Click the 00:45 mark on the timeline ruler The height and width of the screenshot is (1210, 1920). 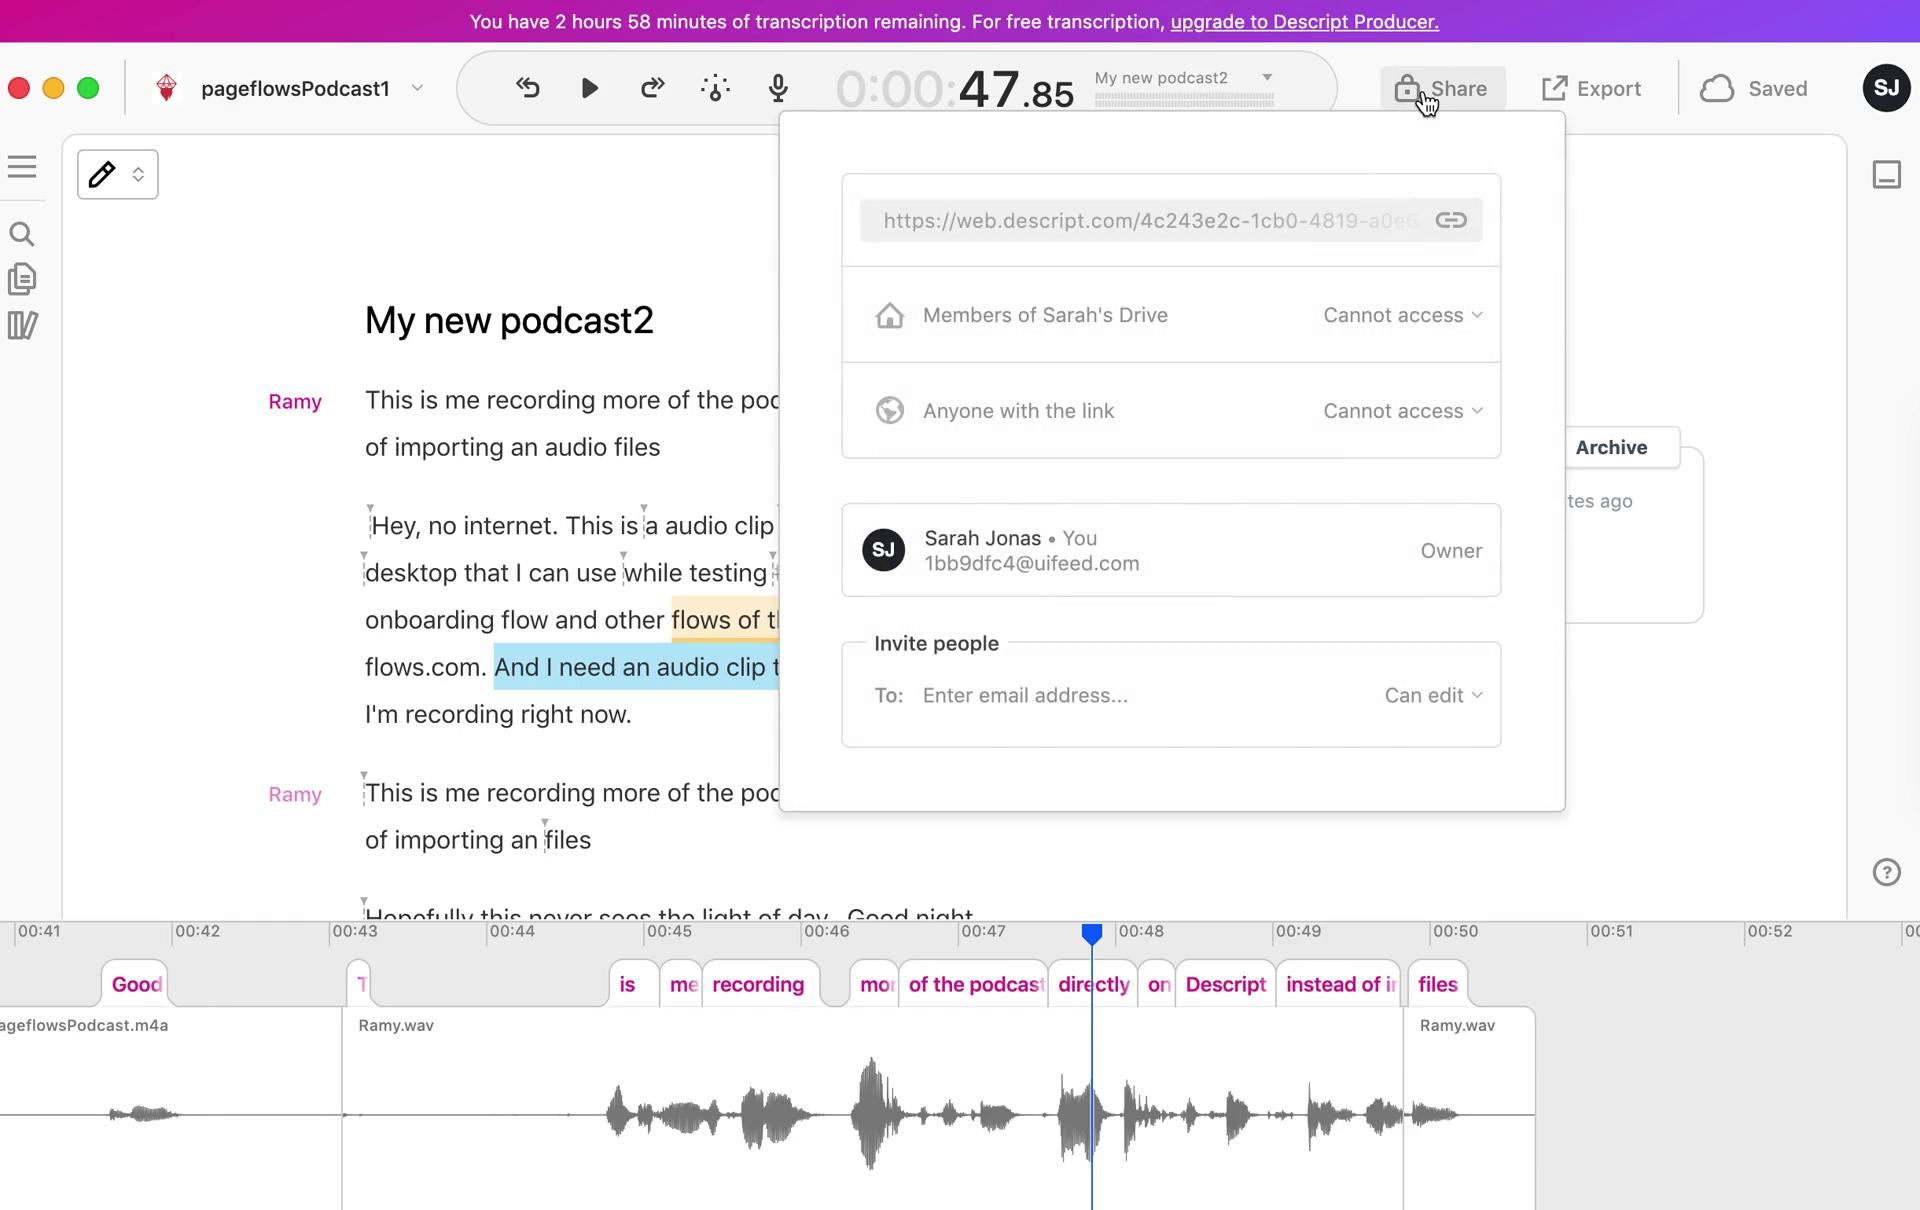(669, 931)
